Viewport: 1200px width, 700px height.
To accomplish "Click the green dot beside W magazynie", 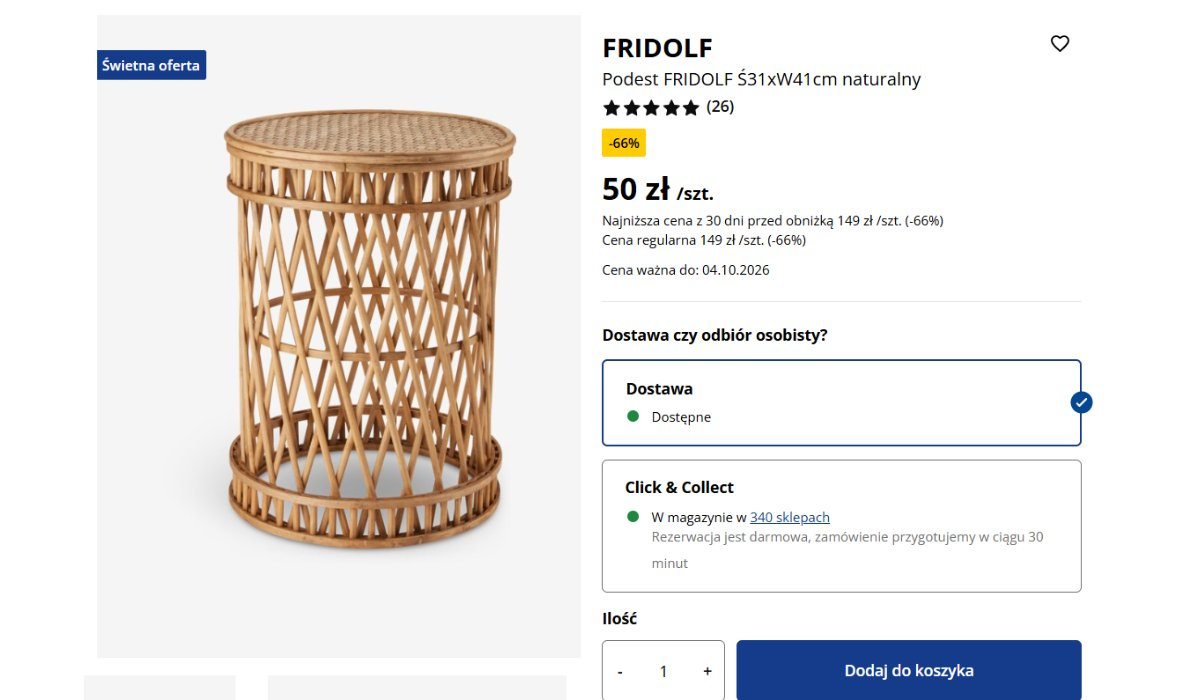I will click(633, 517).
